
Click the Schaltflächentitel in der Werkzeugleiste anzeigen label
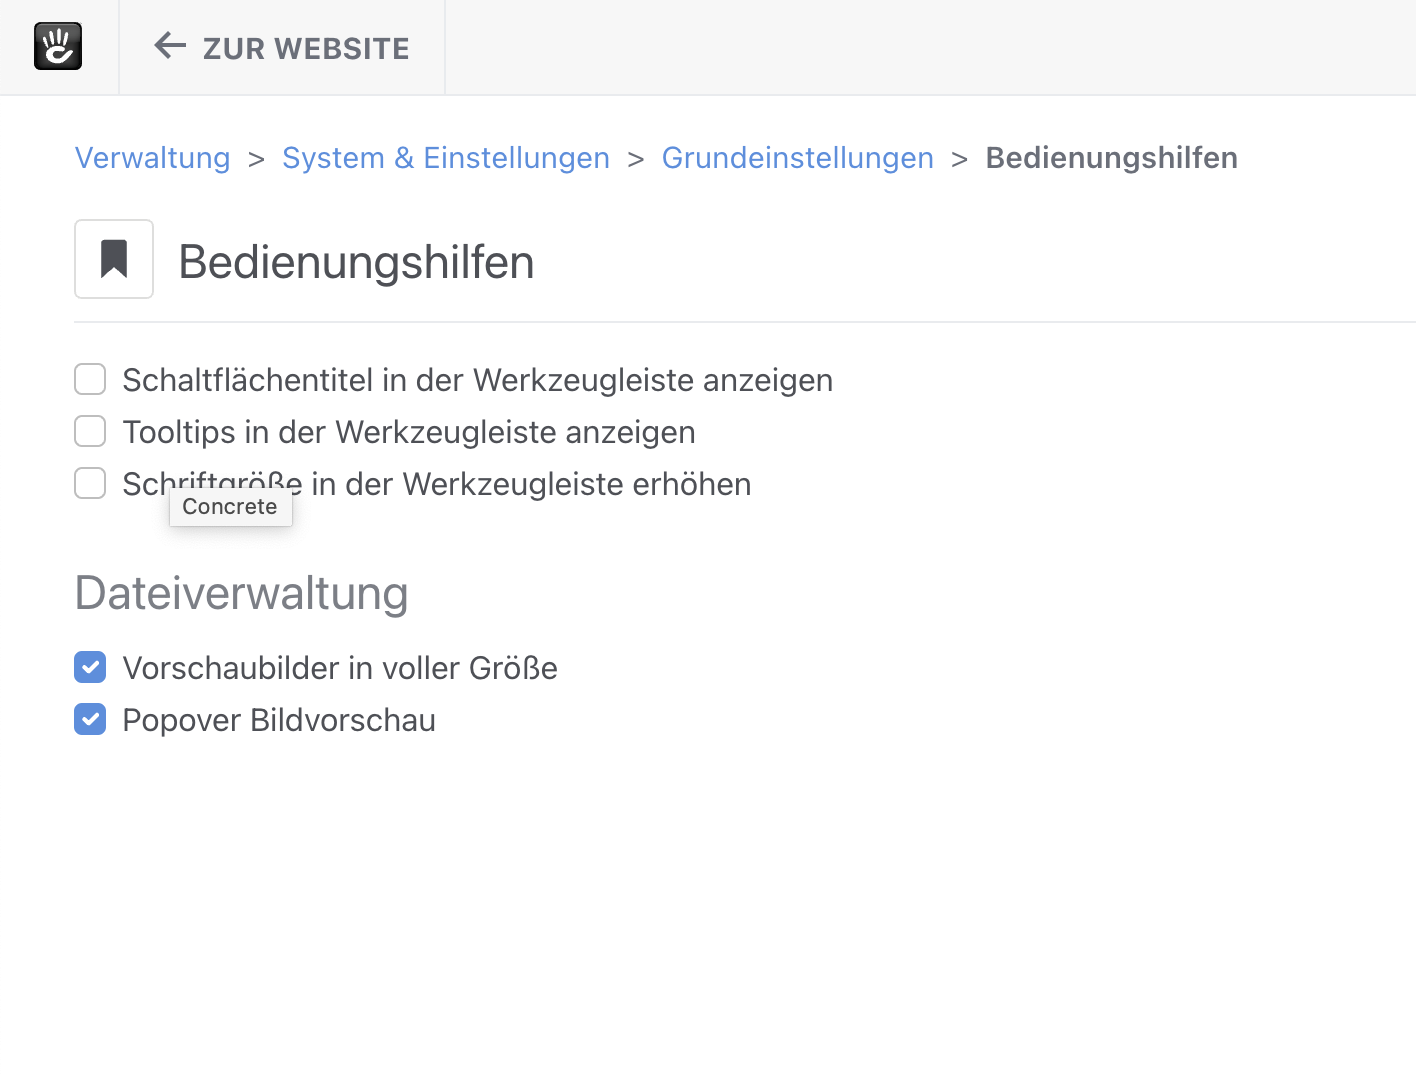[x=478, y=380]
